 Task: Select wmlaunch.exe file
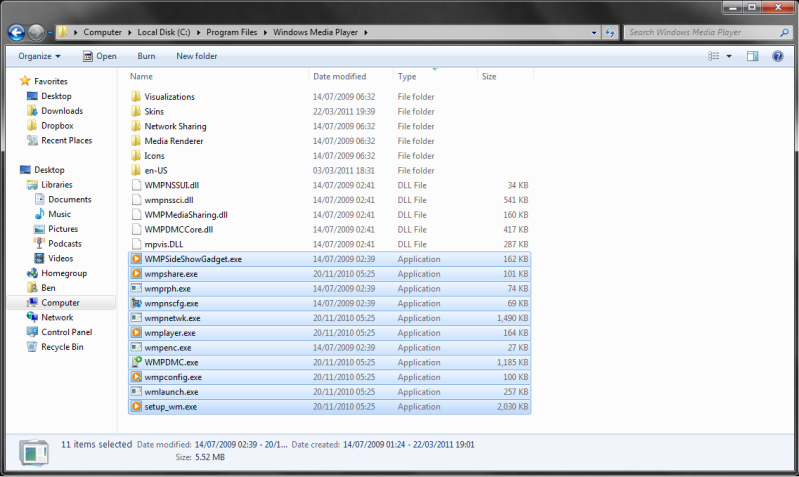[329, 392]
